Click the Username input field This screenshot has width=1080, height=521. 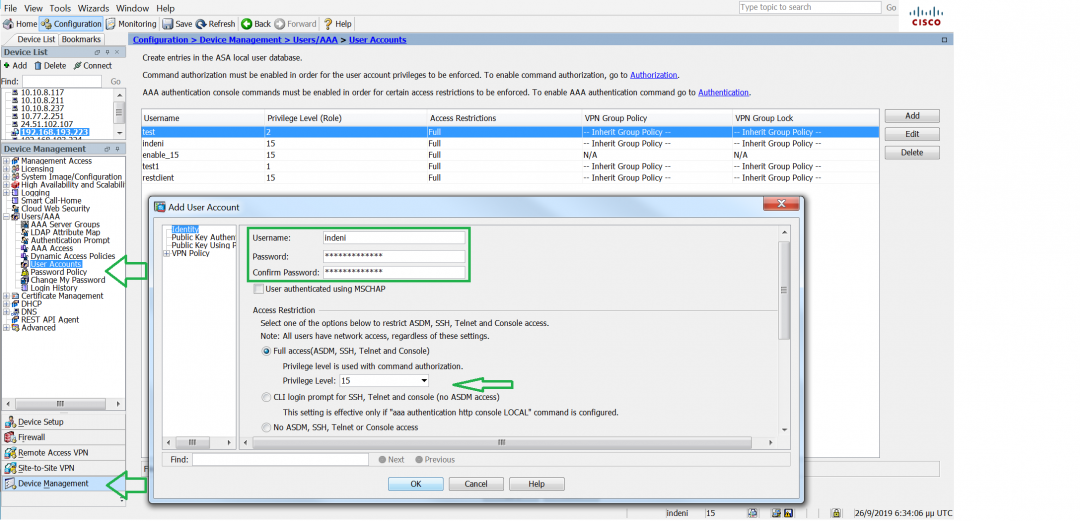pos(394,238)
